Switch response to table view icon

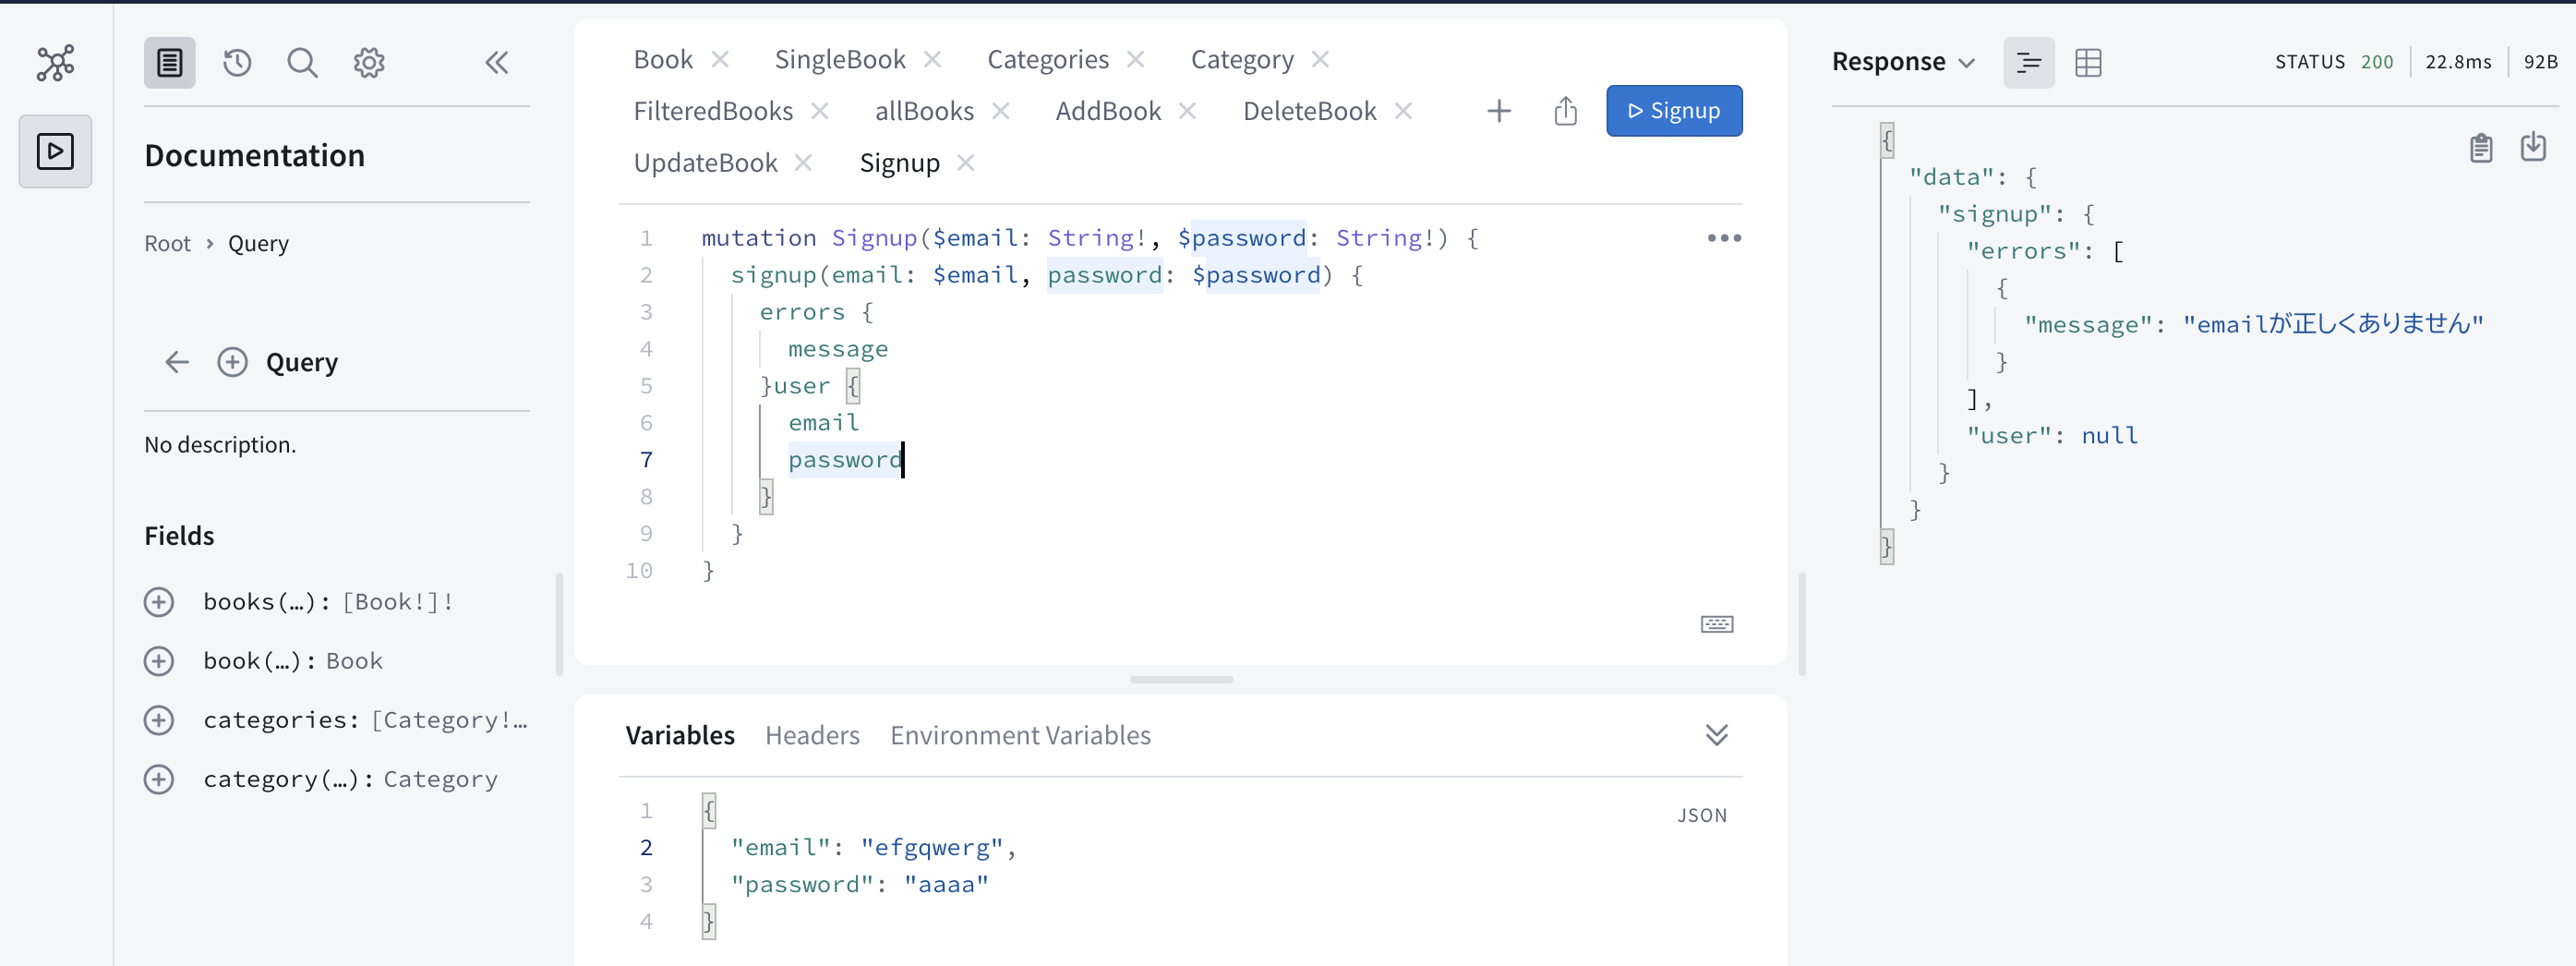(2088, 63)
